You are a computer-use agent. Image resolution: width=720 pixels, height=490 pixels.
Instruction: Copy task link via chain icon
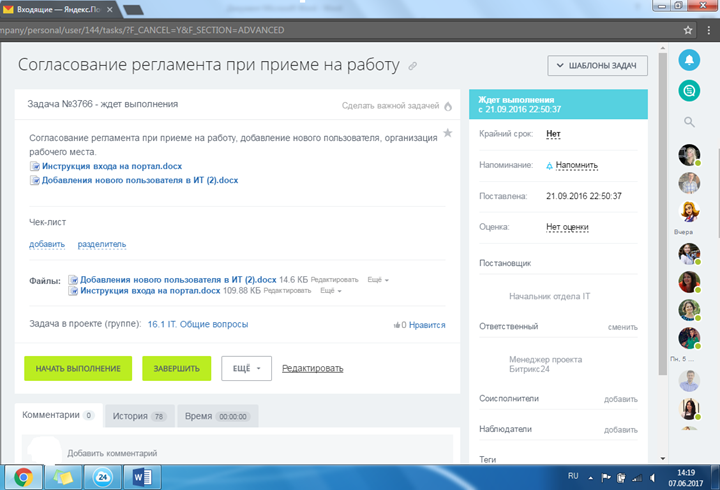point(413,66)
